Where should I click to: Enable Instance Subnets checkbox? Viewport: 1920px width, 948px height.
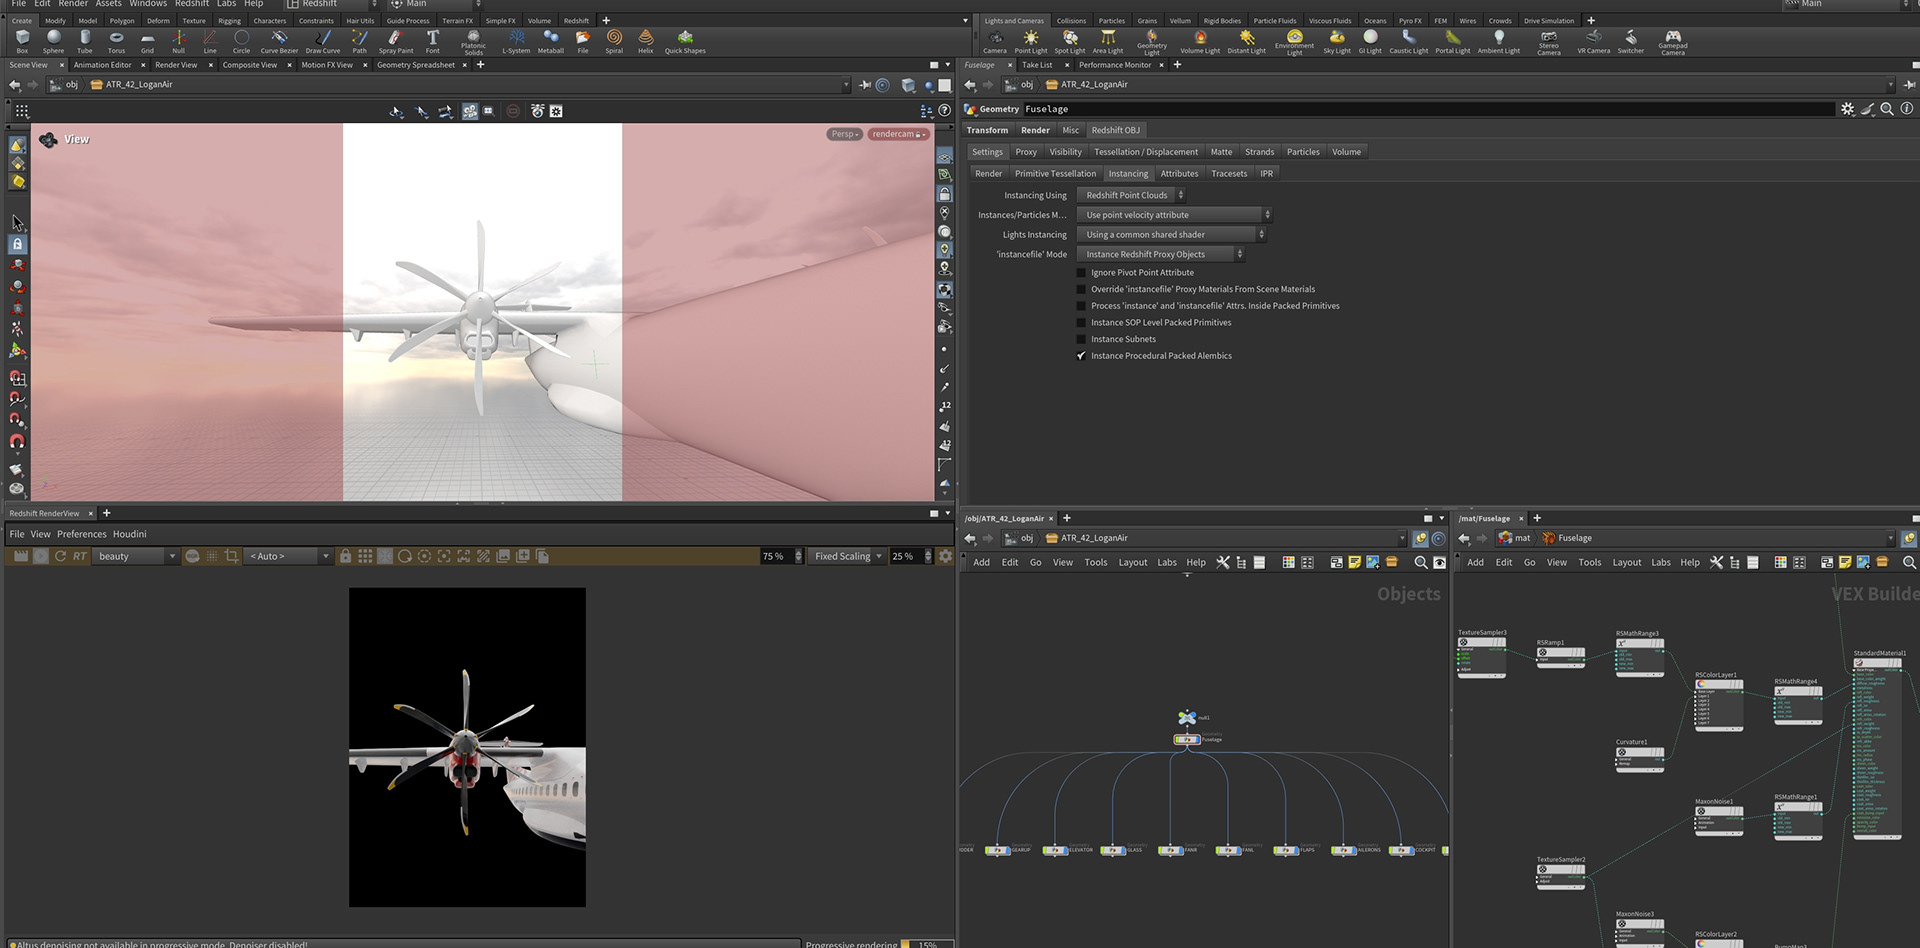1081,340
